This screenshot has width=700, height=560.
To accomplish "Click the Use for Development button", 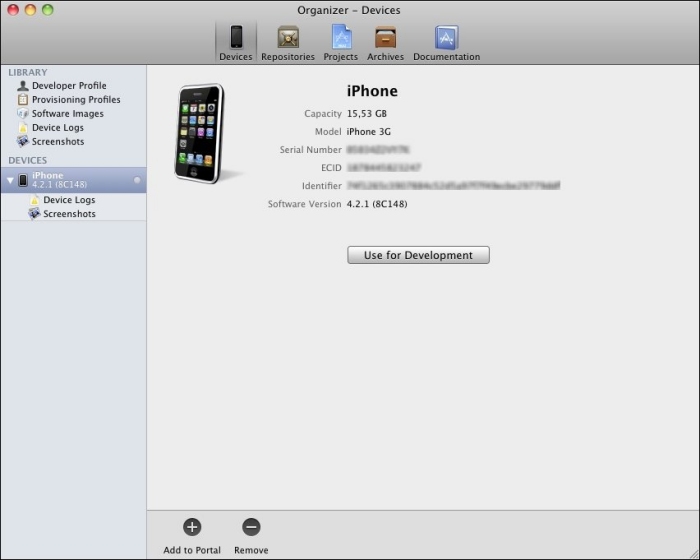I will [418, 255].
